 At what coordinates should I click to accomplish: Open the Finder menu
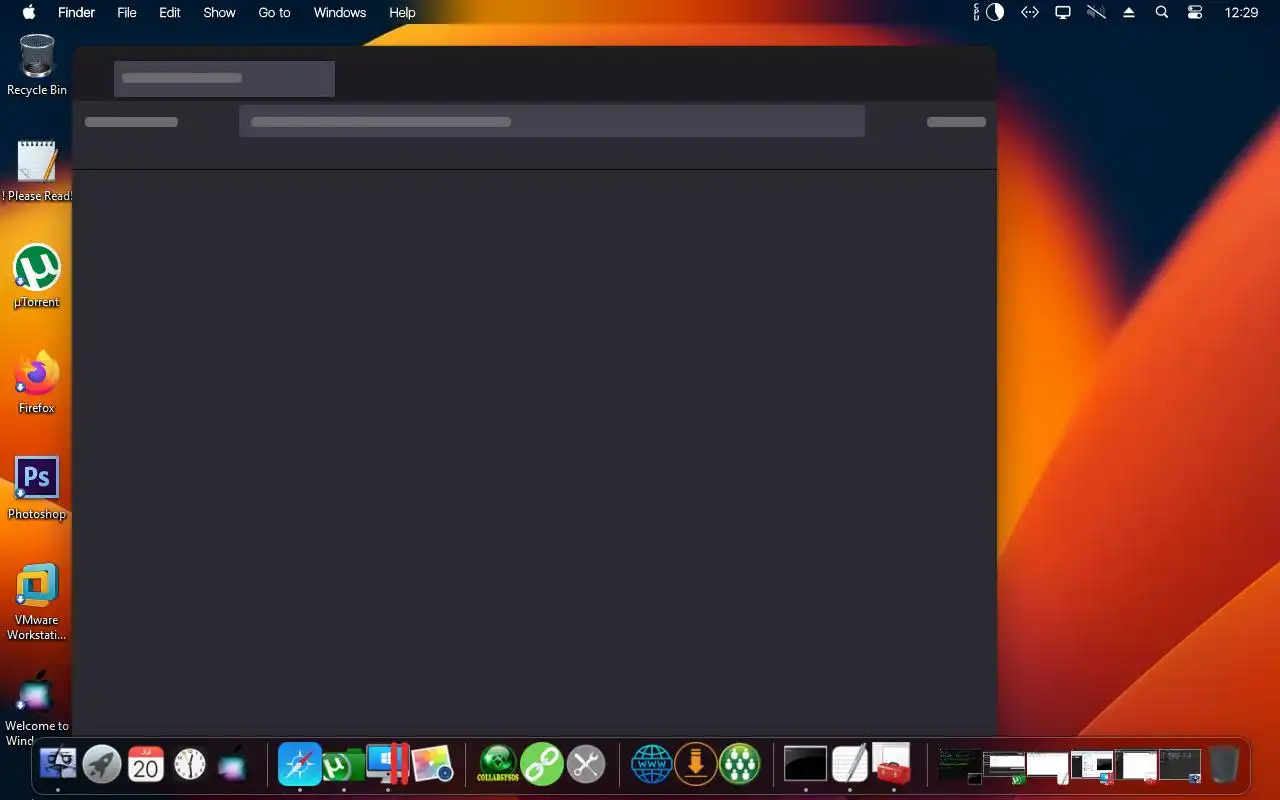[76, 12]
